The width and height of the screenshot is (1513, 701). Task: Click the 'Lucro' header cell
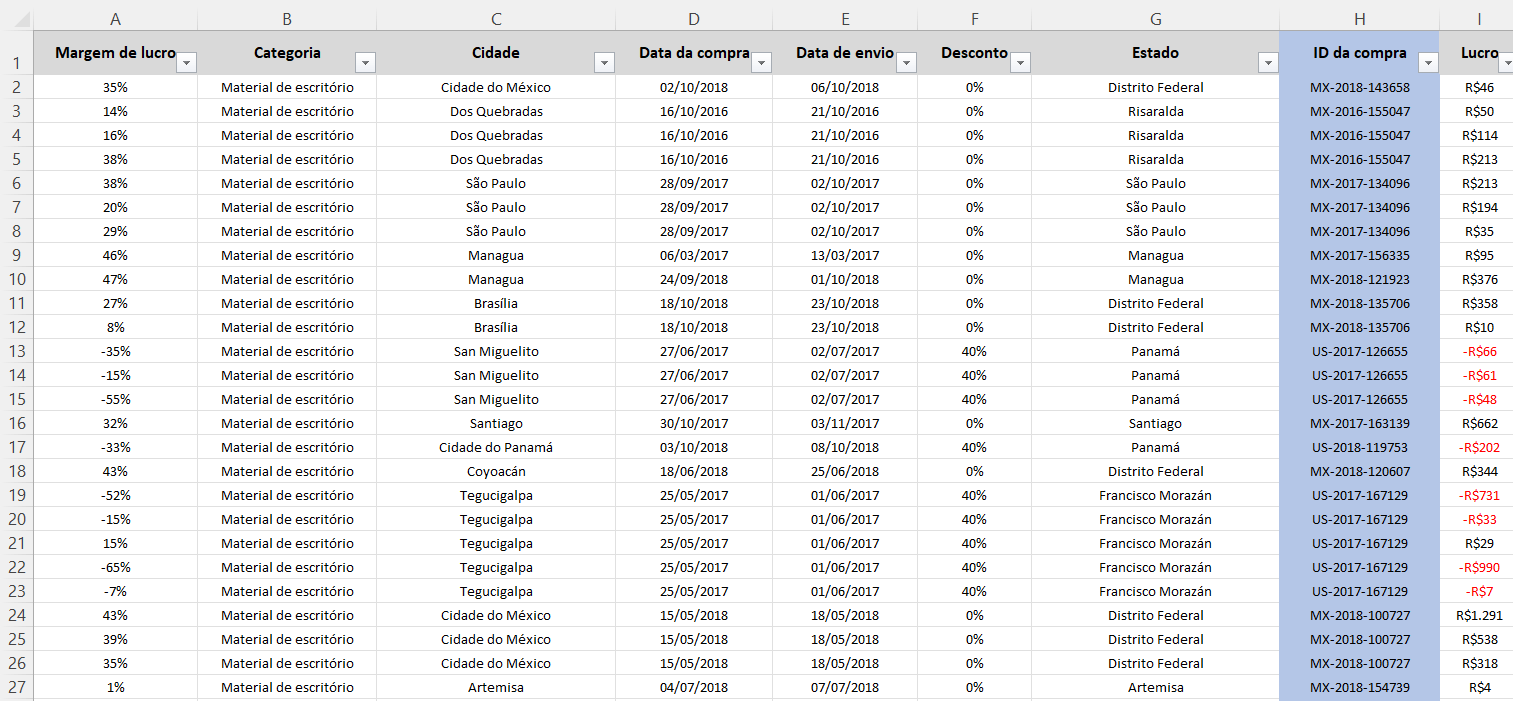pyautogui.click(x=1477, y=53)
